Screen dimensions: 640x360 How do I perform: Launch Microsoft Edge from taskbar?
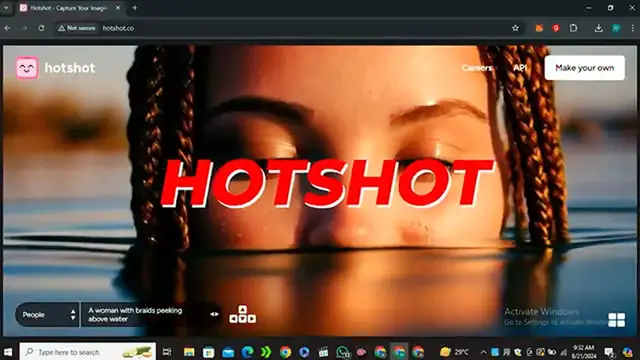point(247,352)
